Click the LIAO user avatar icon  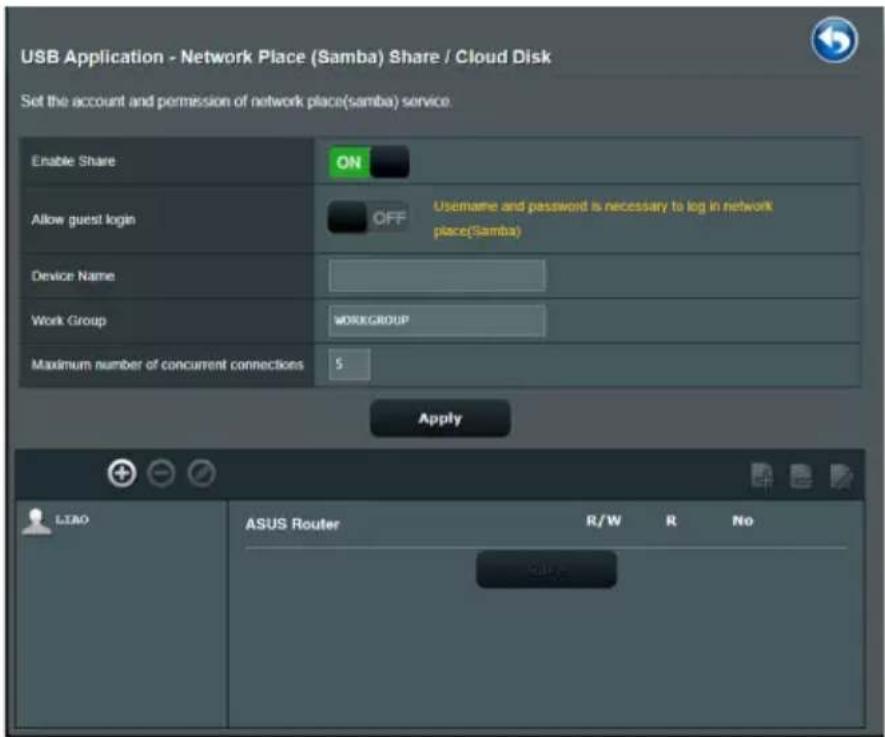36,521
